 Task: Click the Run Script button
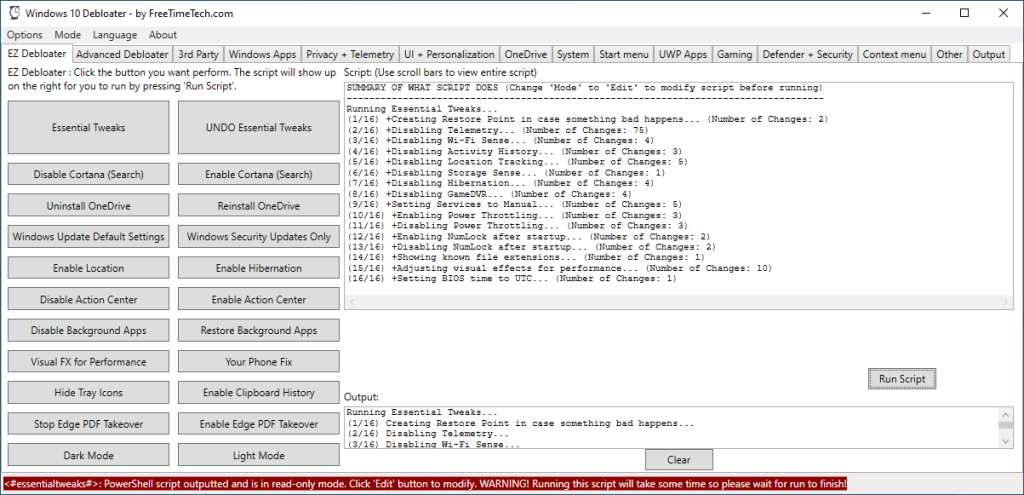point(902,379)
